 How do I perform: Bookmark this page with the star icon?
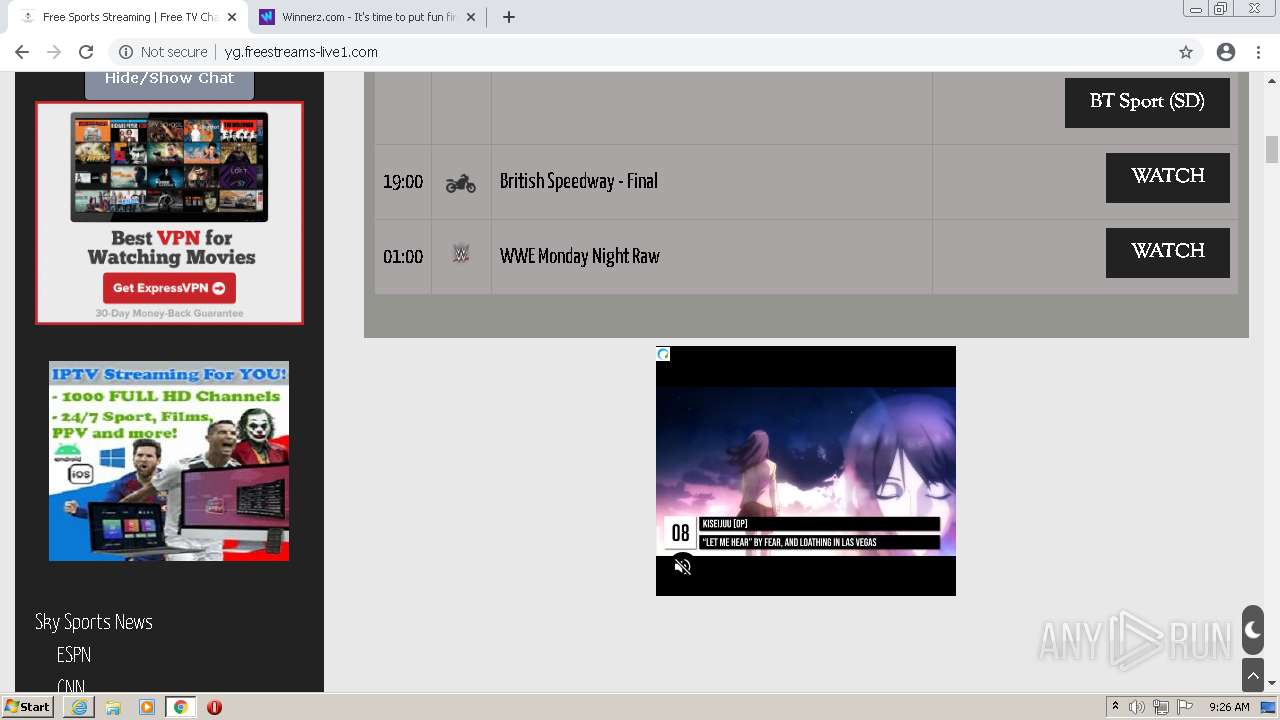coord(1186,52)
